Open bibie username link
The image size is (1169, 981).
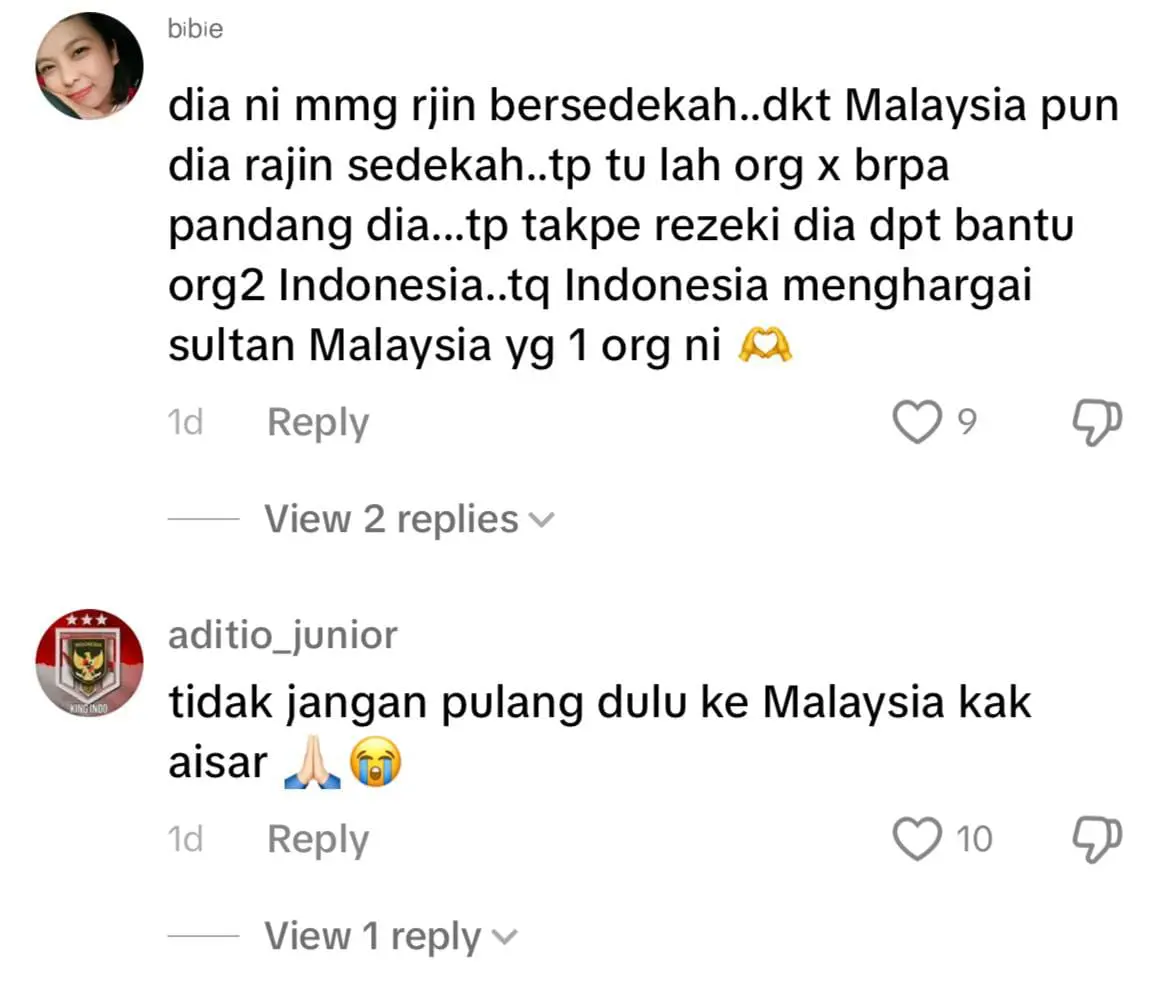point(195,28)
